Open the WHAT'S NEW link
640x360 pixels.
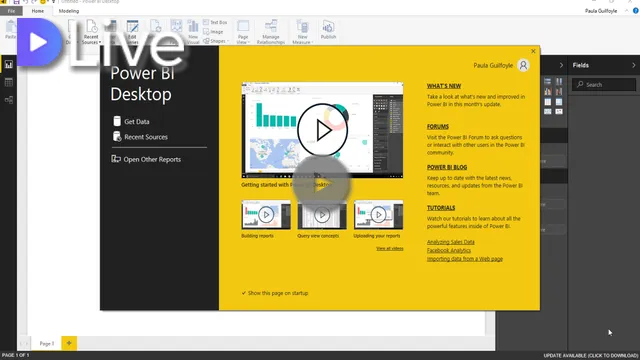click(x=444, y=86)
